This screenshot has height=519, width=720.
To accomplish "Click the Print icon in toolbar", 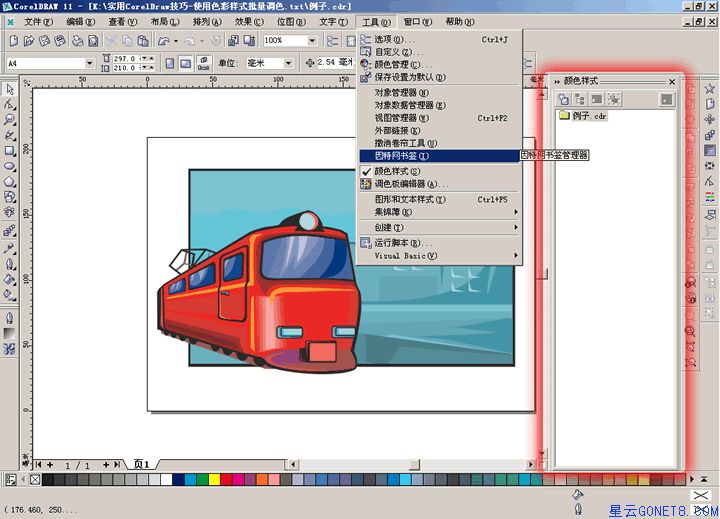I will tap(76, 41).
